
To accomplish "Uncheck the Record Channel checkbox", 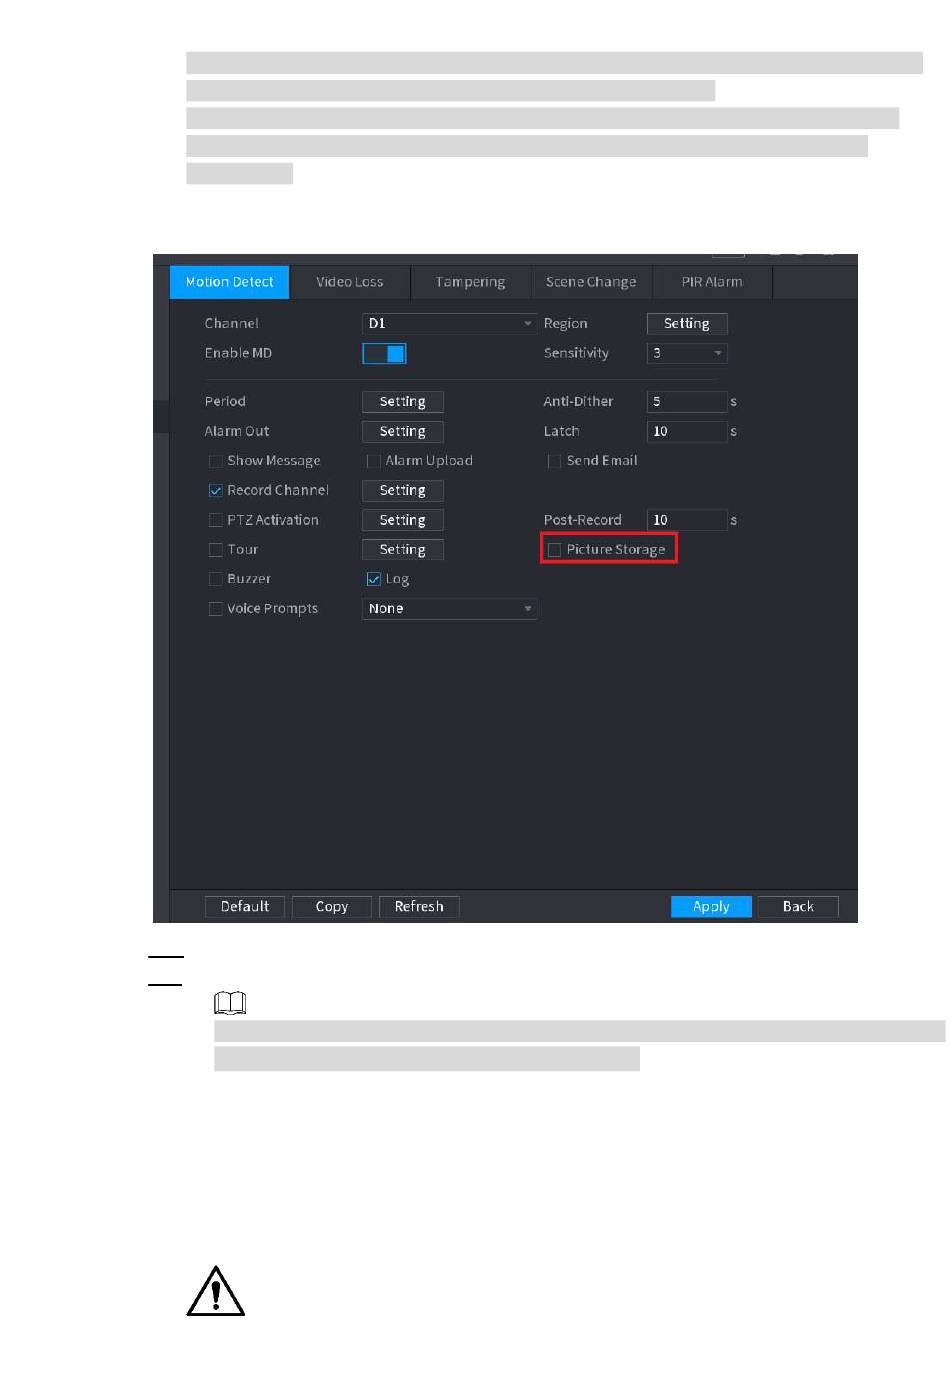I will (x=215, y=490).
